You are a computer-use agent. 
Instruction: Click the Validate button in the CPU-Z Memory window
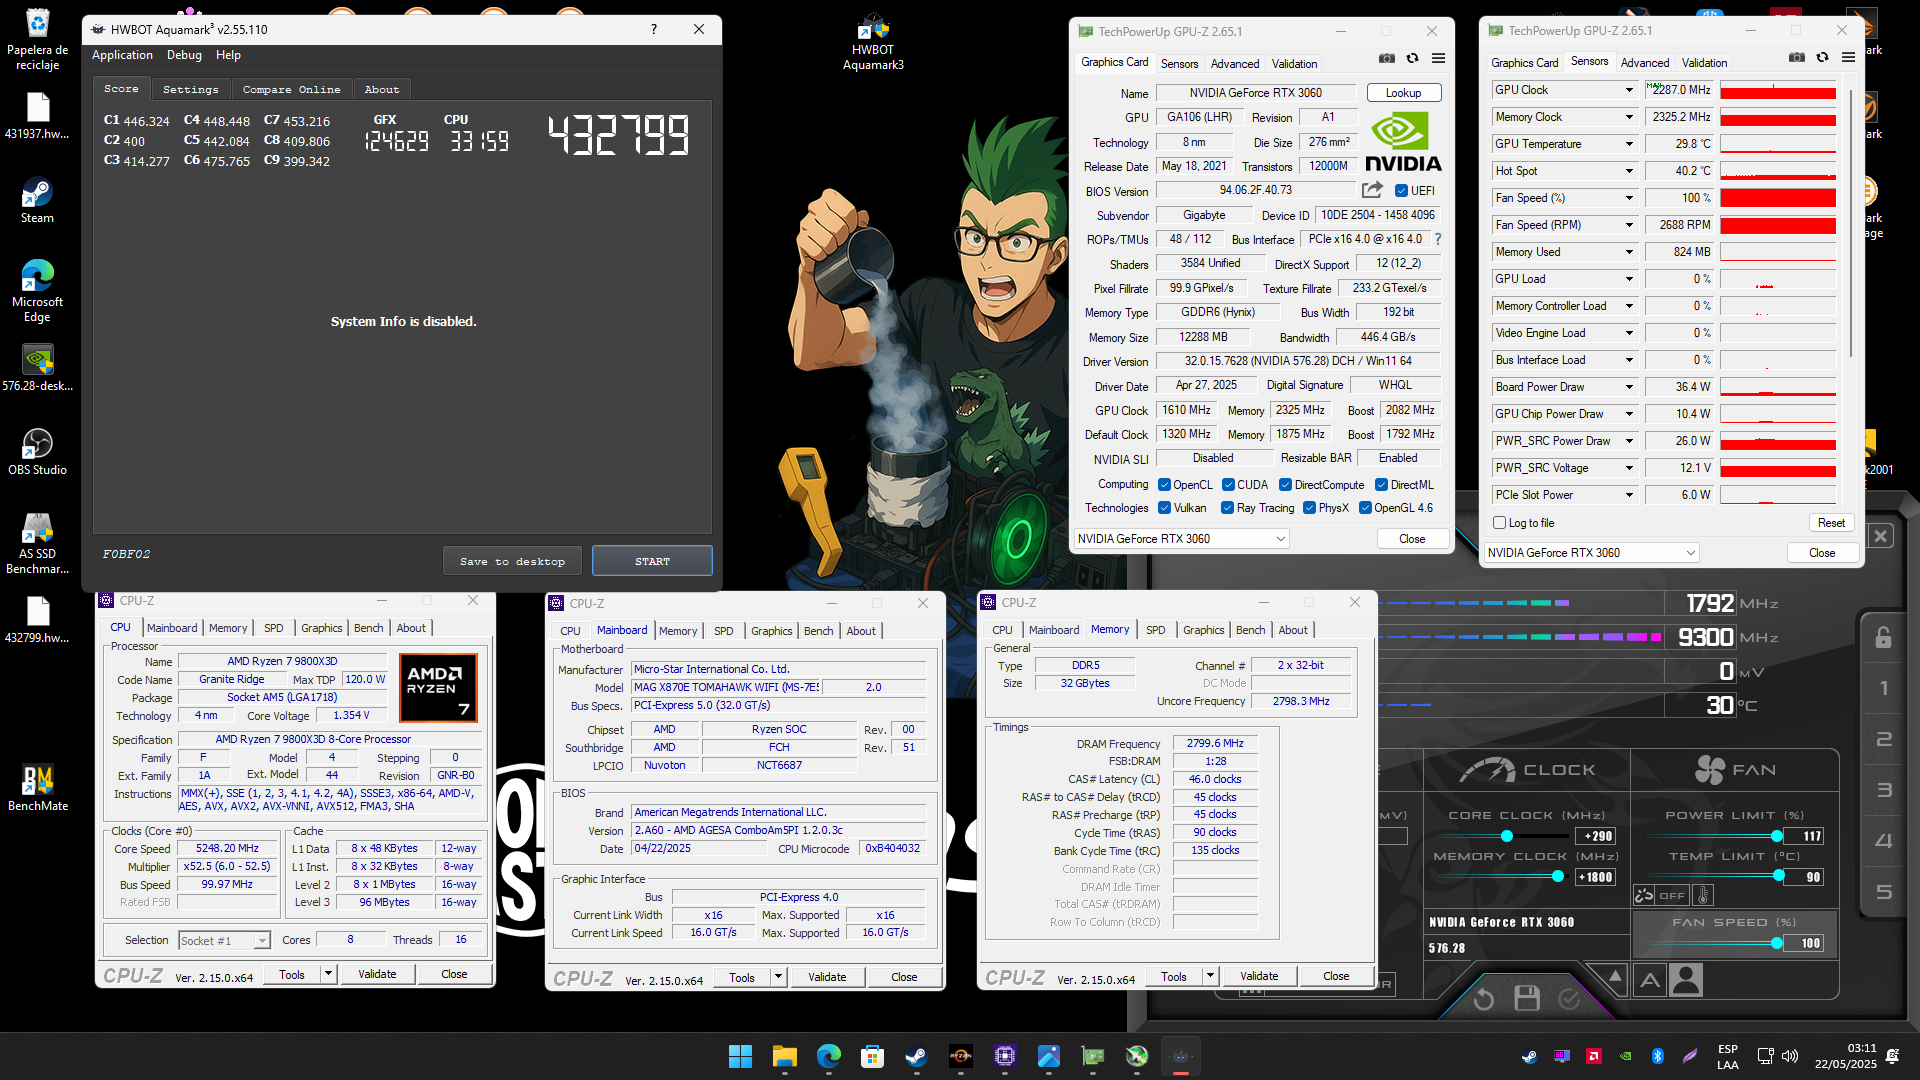tap(1259, 976)
